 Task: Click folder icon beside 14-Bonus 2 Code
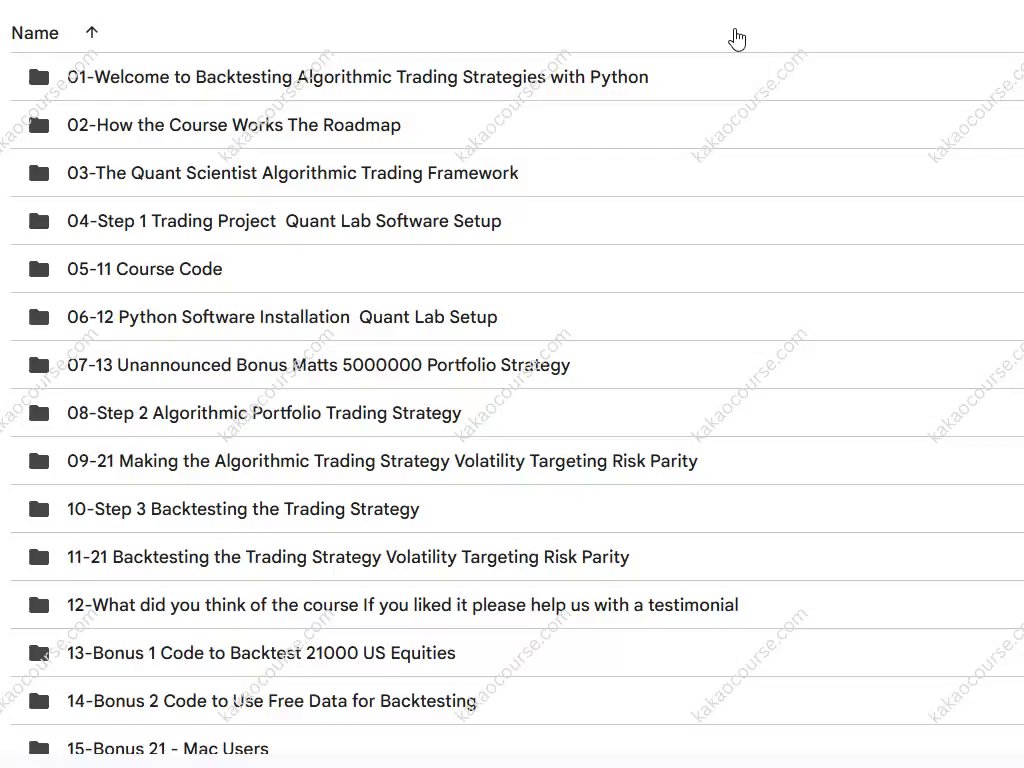pyautogui.click(x=39, y=701)
